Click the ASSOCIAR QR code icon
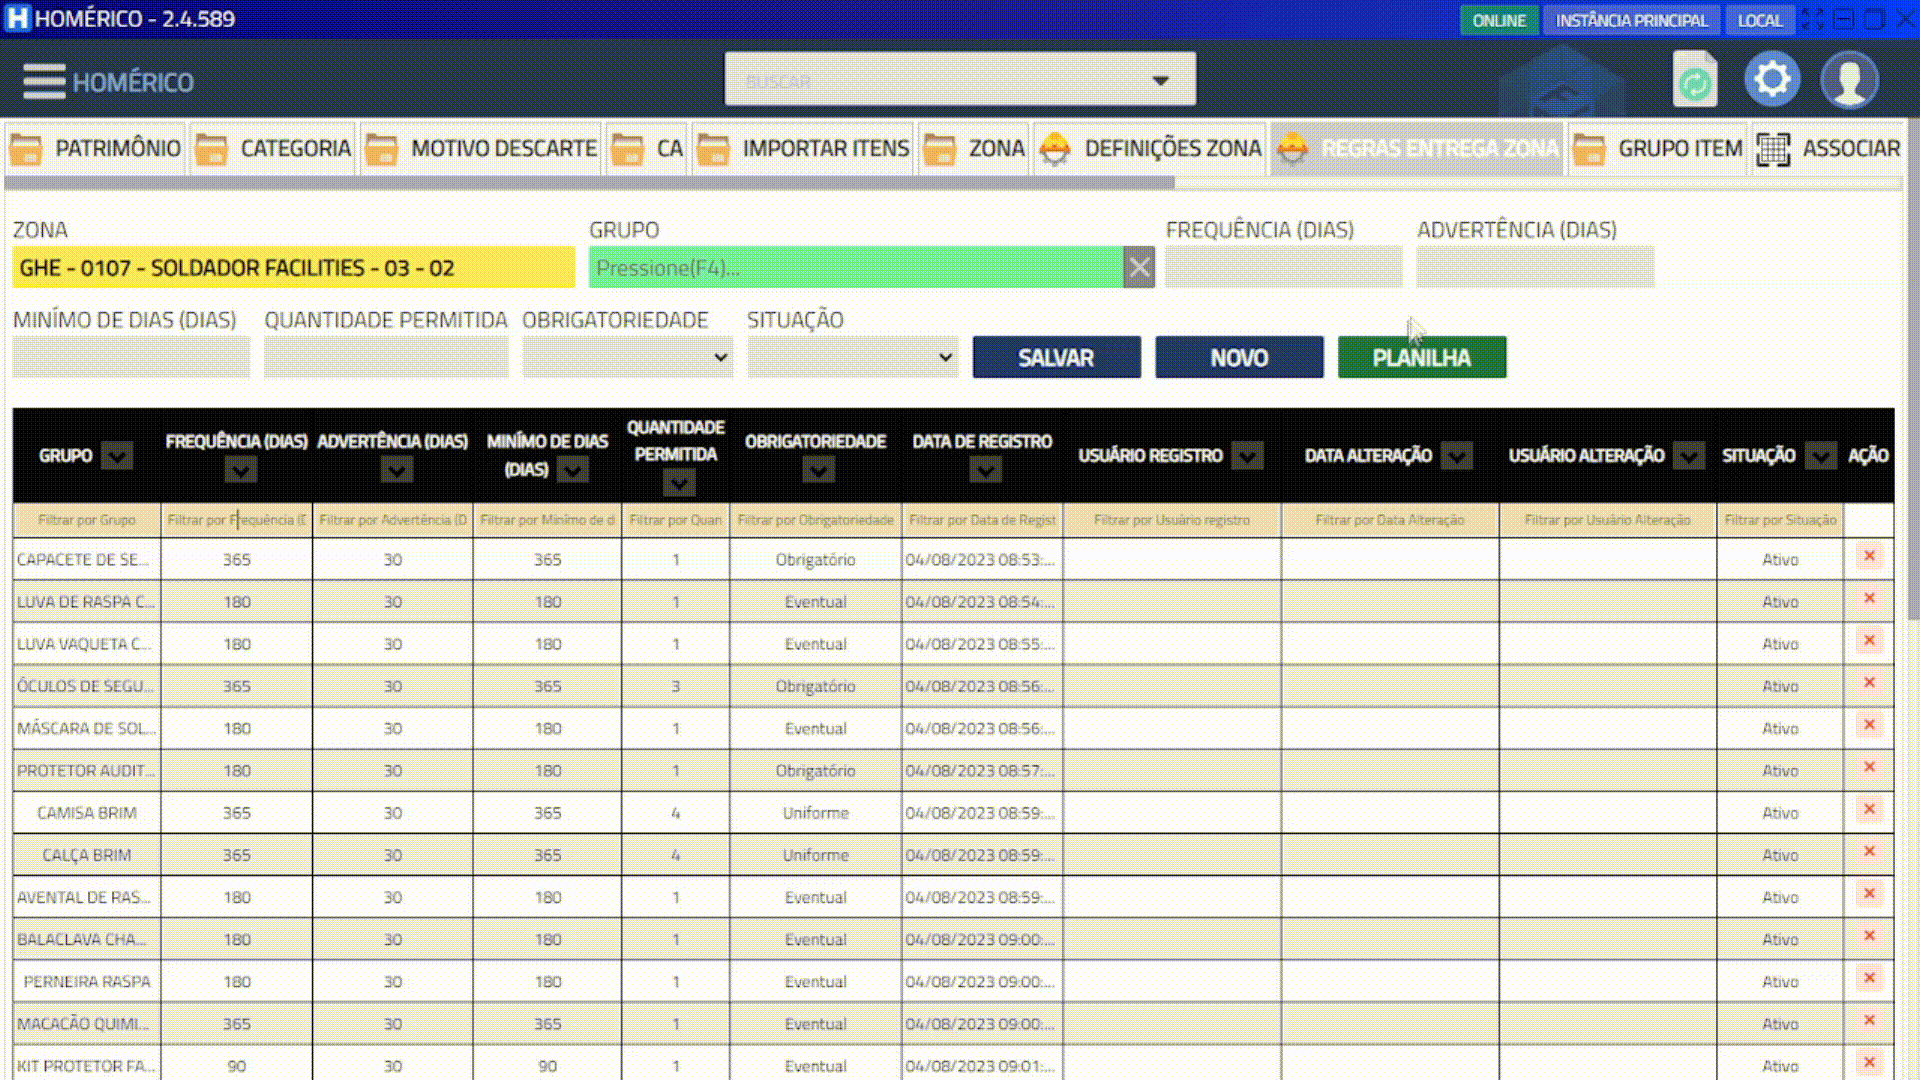This screenshot has height=1080, width=1920. coord(1773,149)
